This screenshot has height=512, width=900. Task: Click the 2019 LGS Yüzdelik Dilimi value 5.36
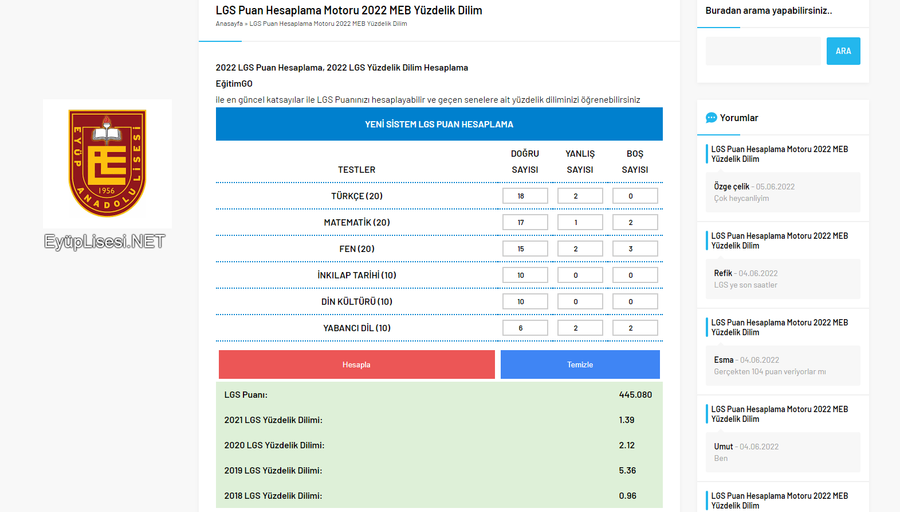coord(627,471)
